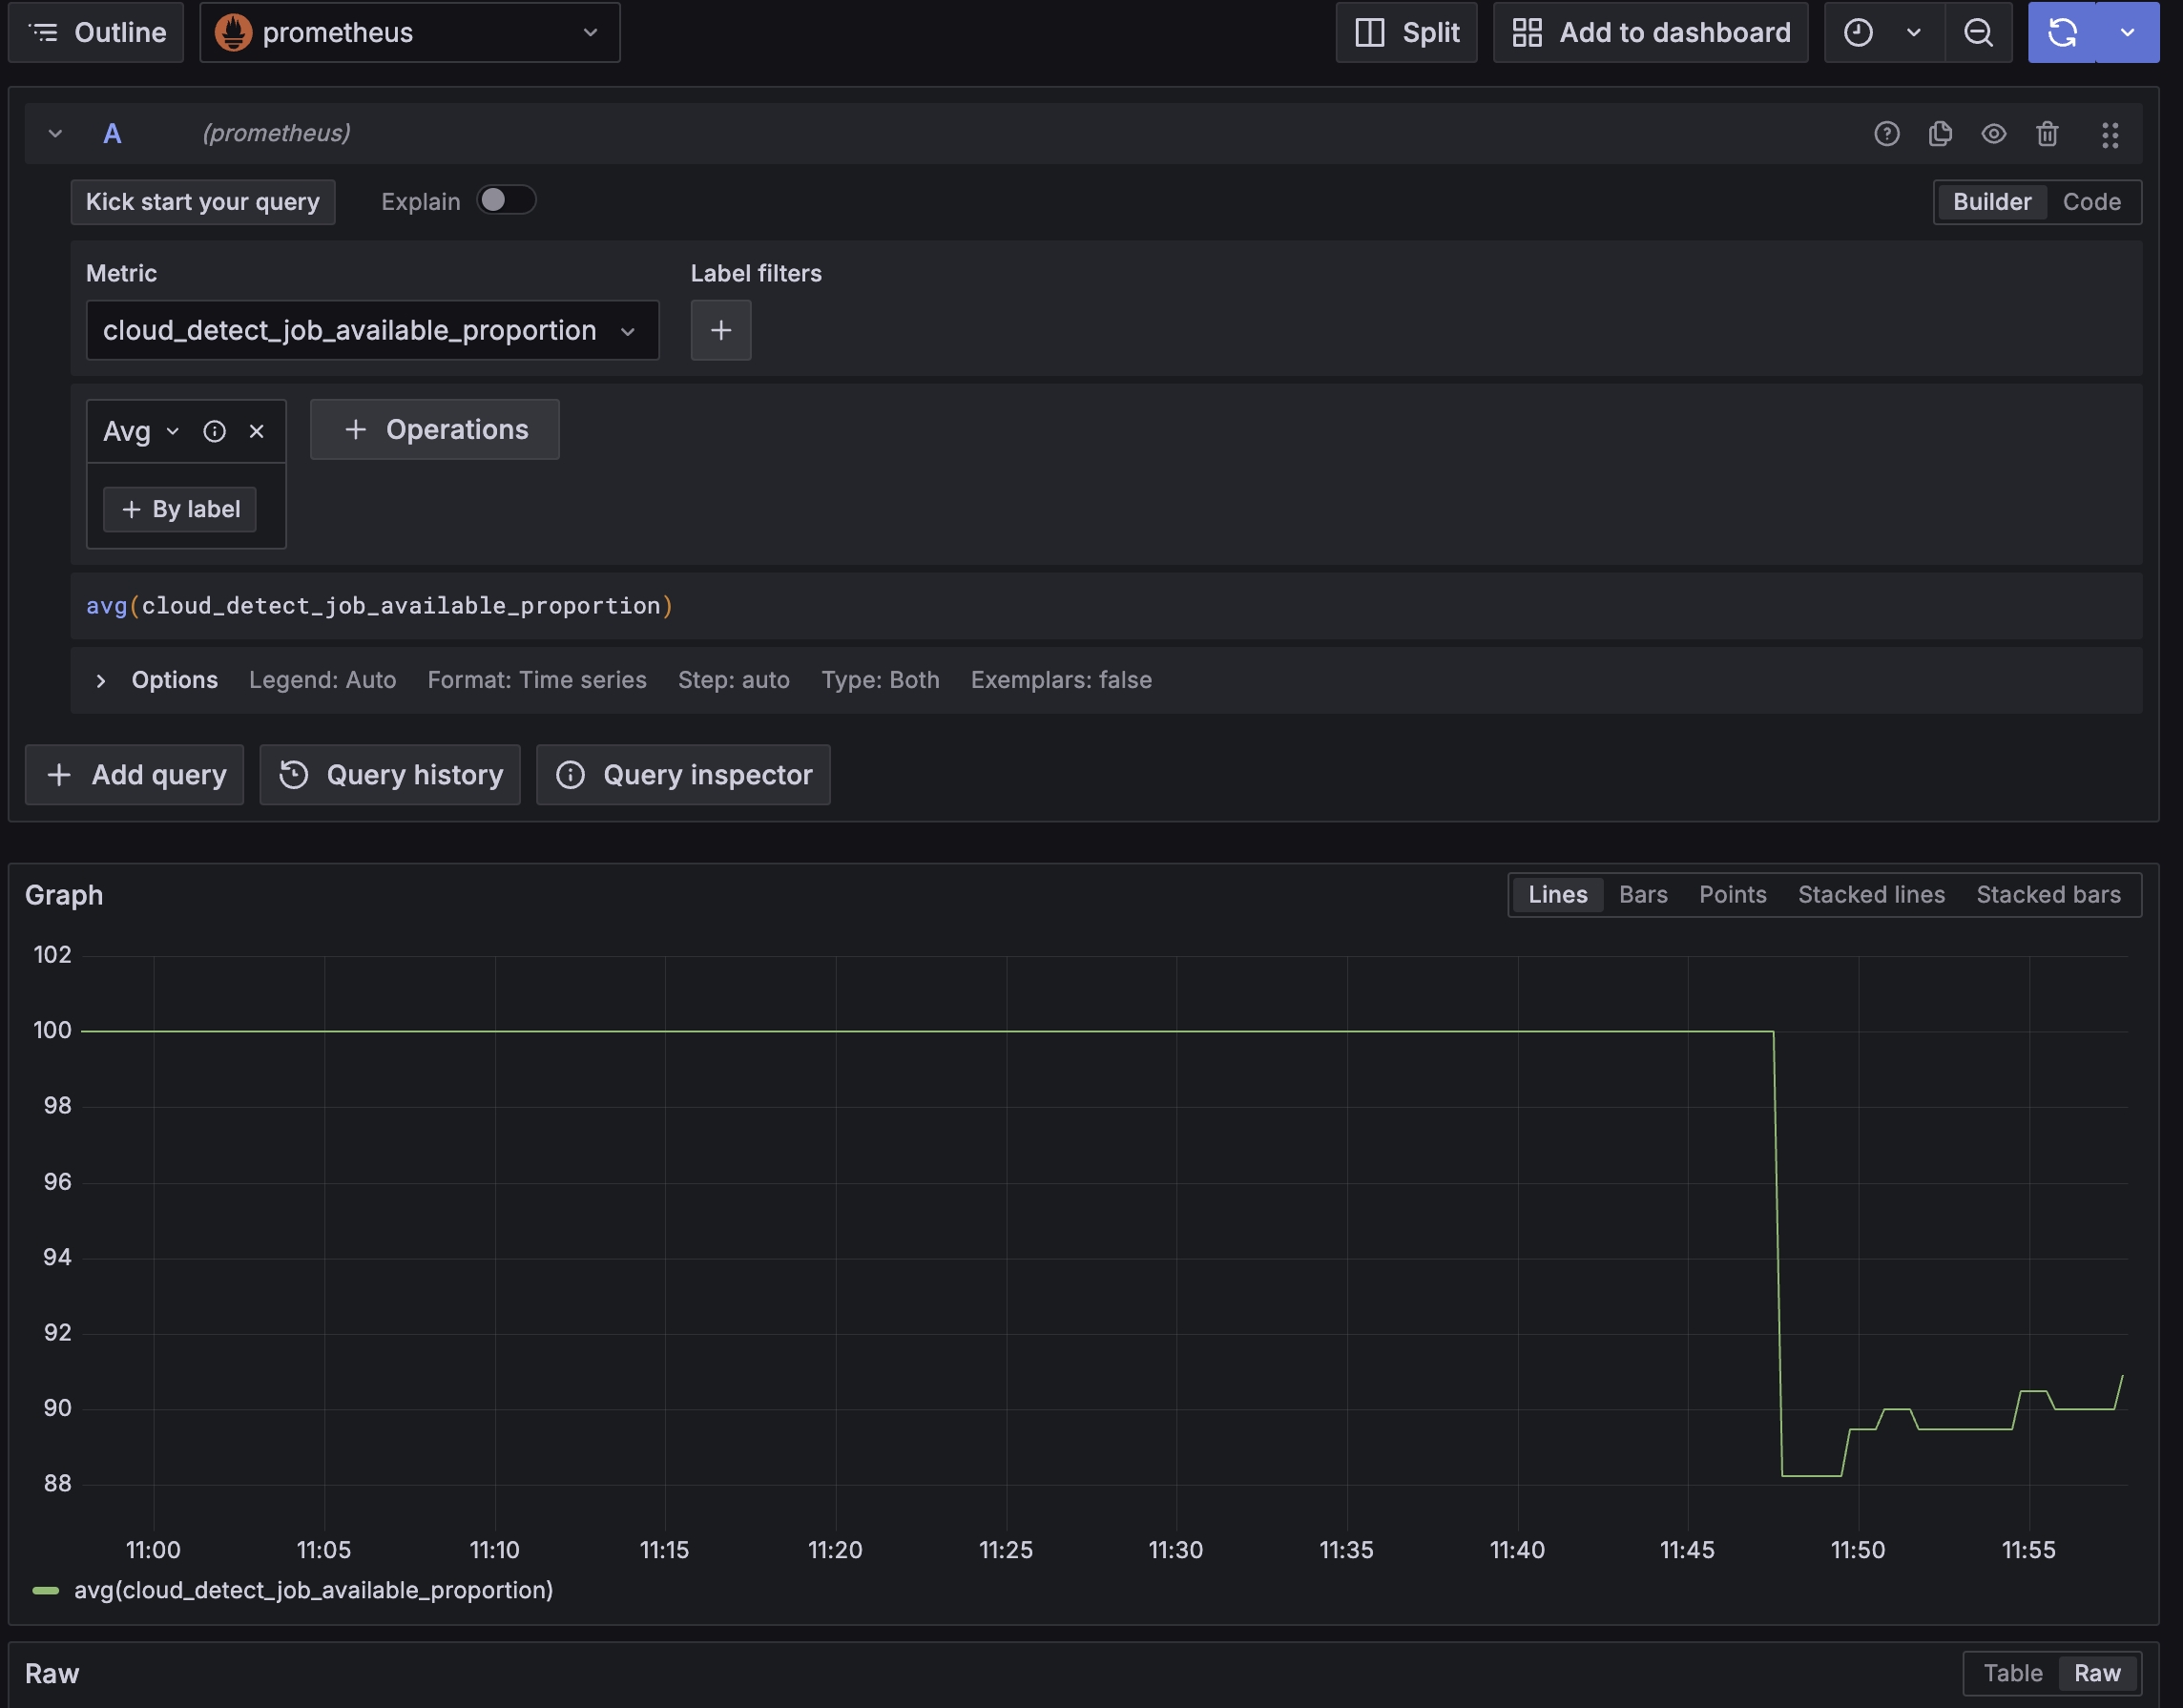2183x1708 pixels.
Task: Run the query with refresh icon
Action: click(x=2062, y=33)
